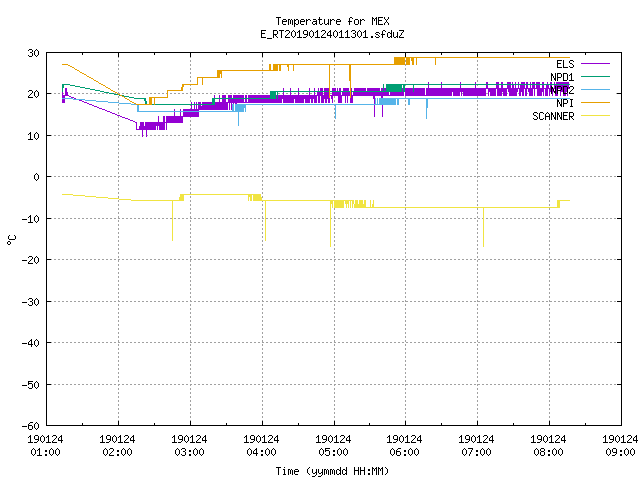Click the y-axis tick label 30
The height and width of the screenshot is (480, 640).
33,53
